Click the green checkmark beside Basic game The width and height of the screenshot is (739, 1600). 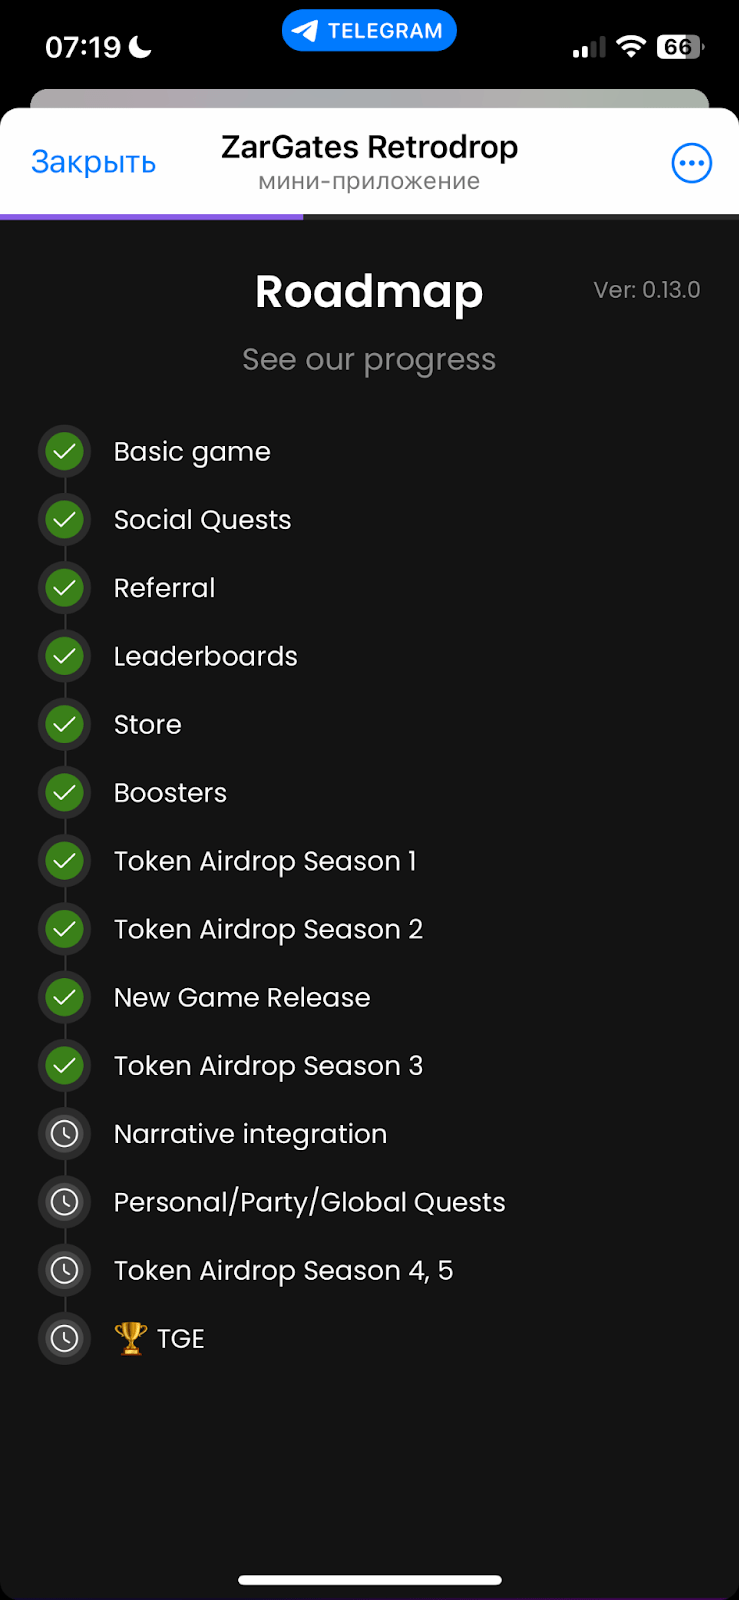coord(65,452)
